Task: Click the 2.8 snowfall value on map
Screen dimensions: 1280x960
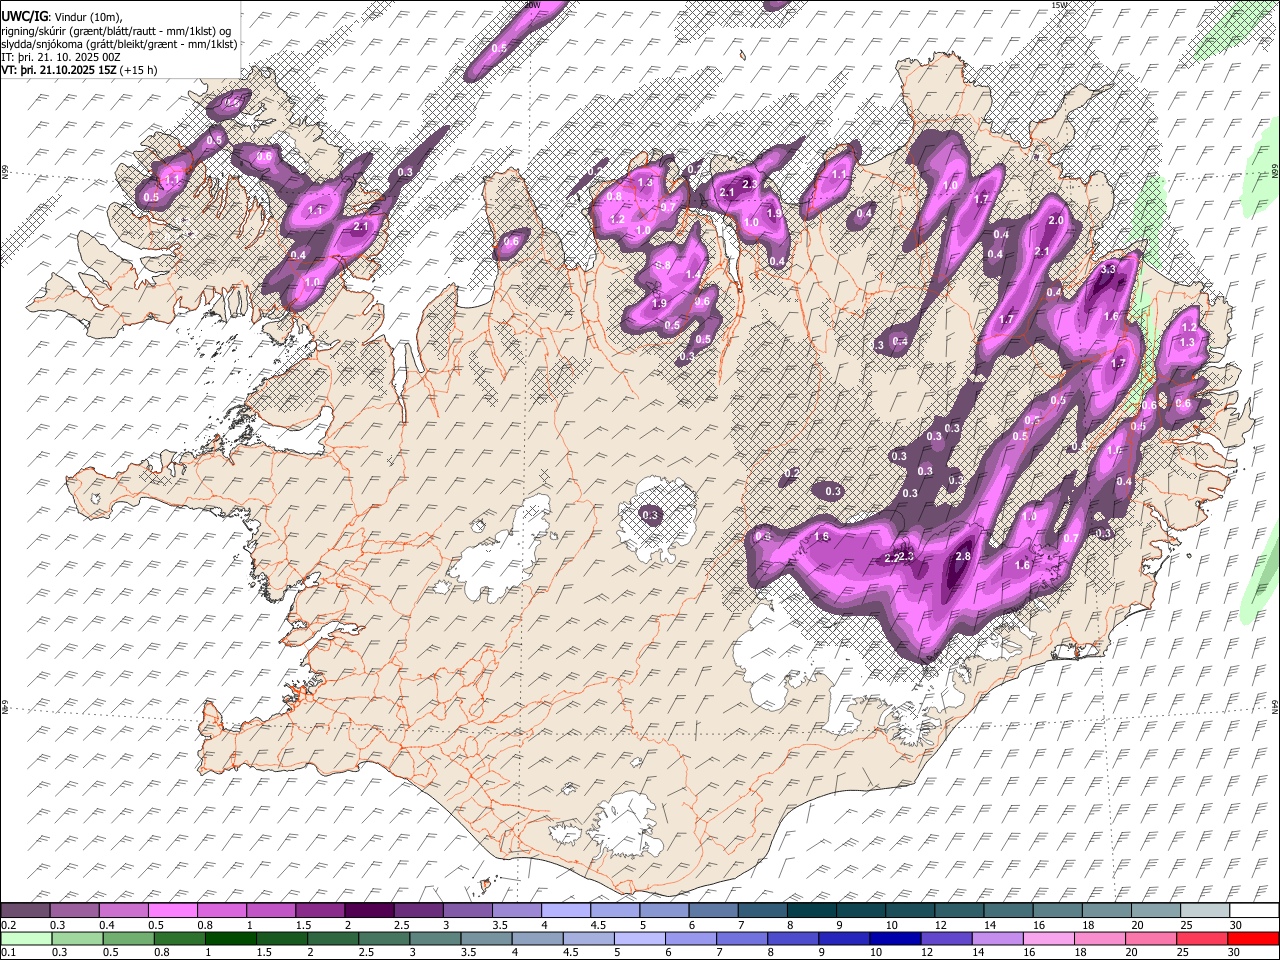Action: [x=964, y=556]
